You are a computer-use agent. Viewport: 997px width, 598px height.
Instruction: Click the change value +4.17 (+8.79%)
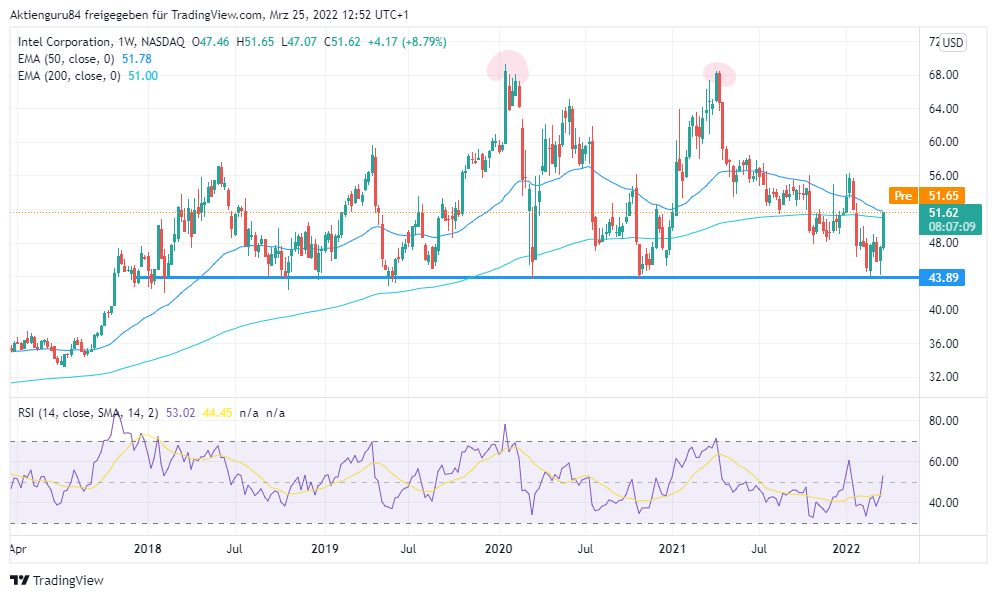click(x=407, y=42)
